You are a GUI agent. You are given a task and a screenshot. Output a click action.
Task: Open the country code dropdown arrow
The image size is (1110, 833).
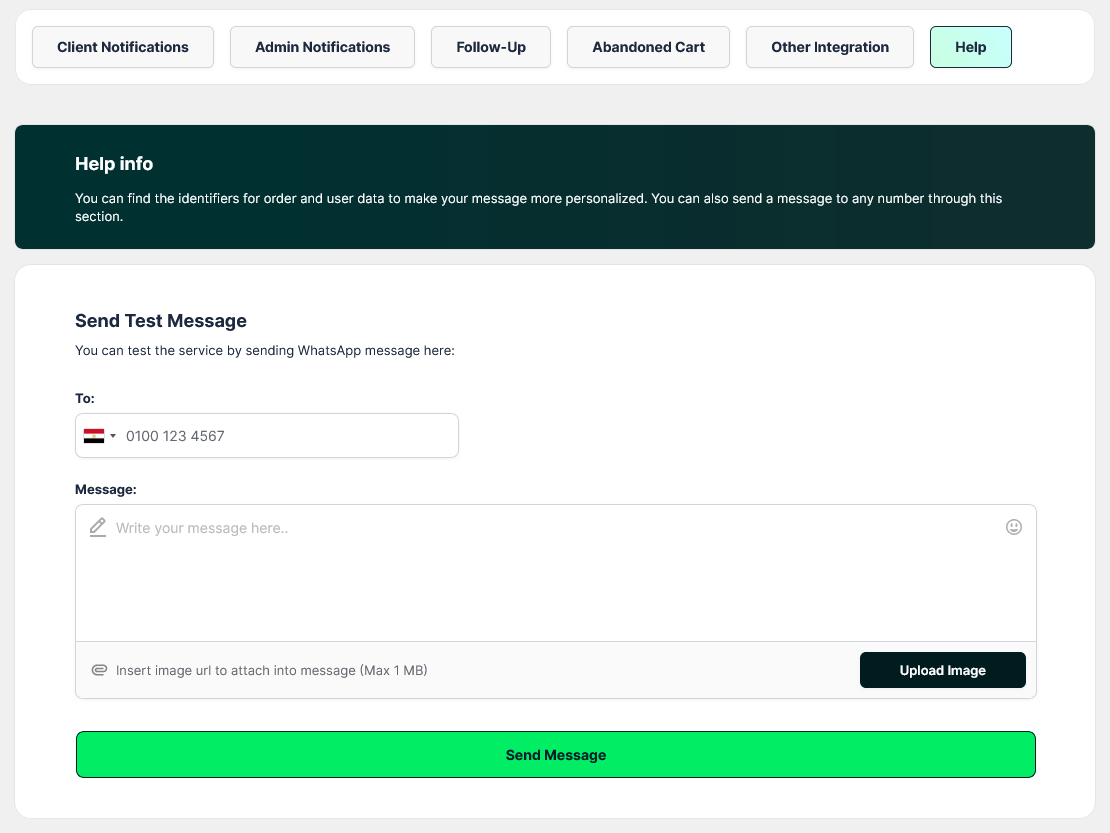point(113,436)
